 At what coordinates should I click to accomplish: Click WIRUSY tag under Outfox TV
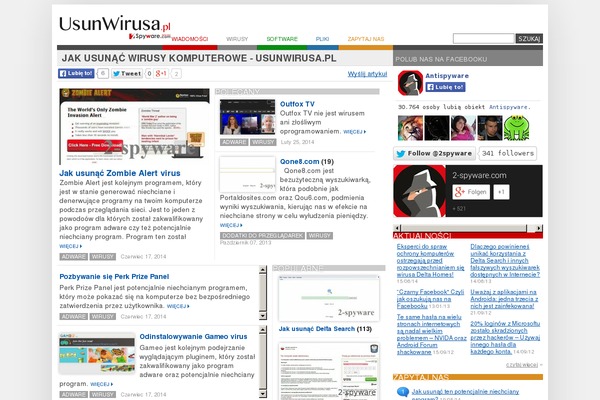(x=263, y=142)
